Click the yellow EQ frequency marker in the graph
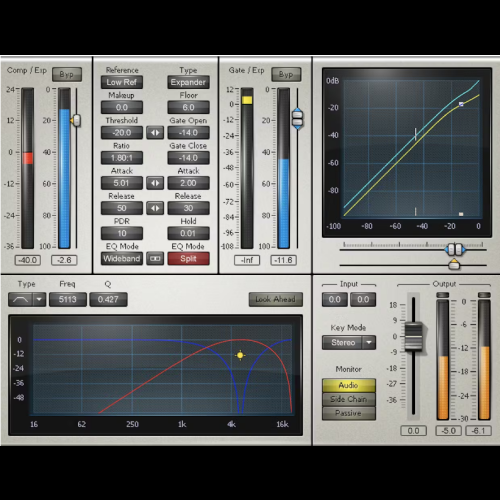Viewport: 500px width, 500px height. pos(240,355)
